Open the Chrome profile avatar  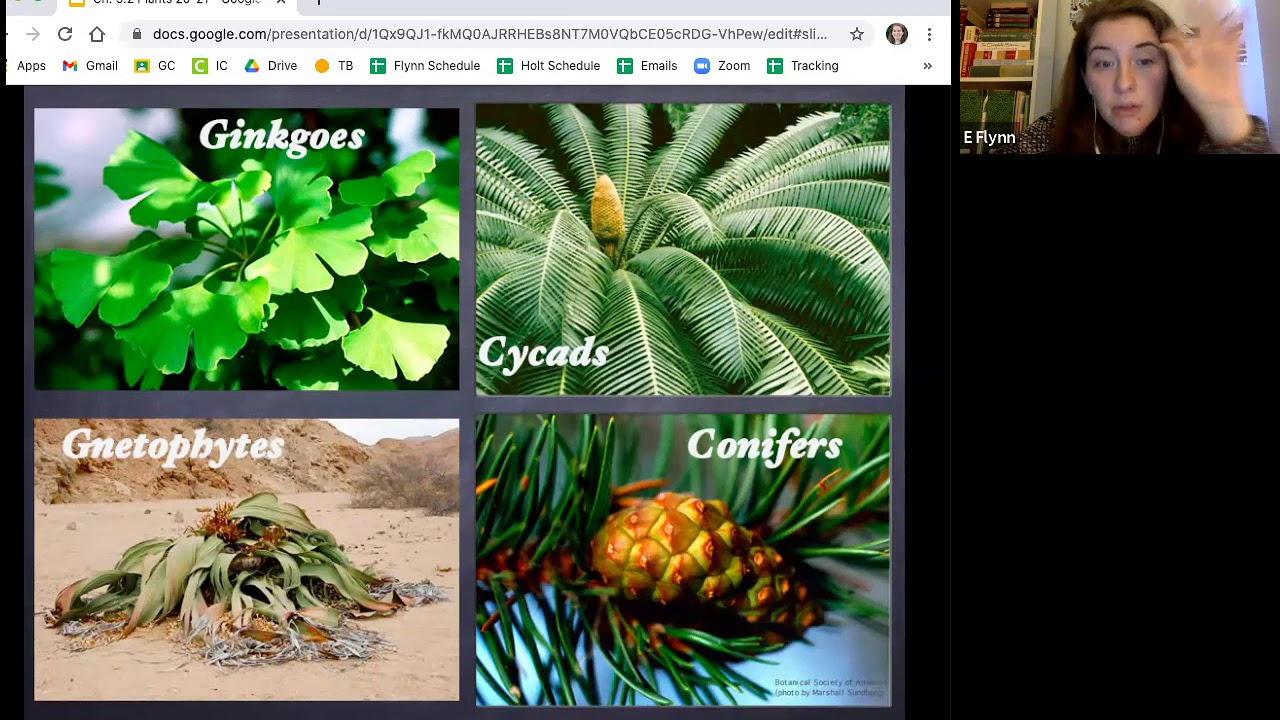(x=897, y=34)
